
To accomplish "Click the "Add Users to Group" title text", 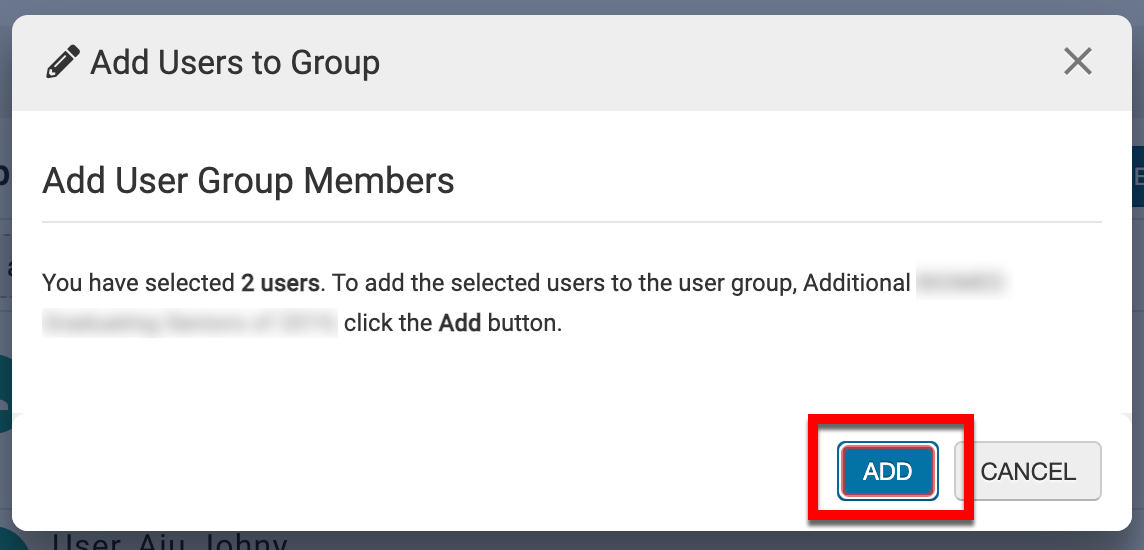I will coord(235,63).
